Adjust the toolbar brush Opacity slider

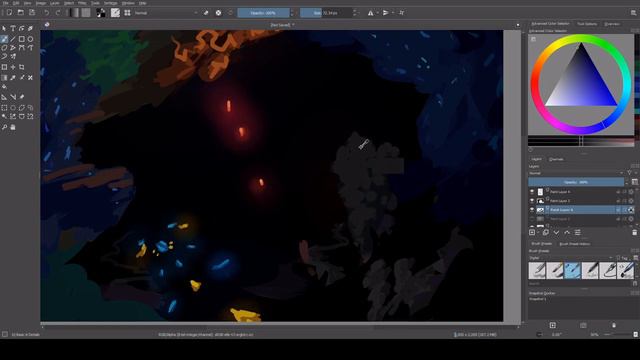point(263,13)
